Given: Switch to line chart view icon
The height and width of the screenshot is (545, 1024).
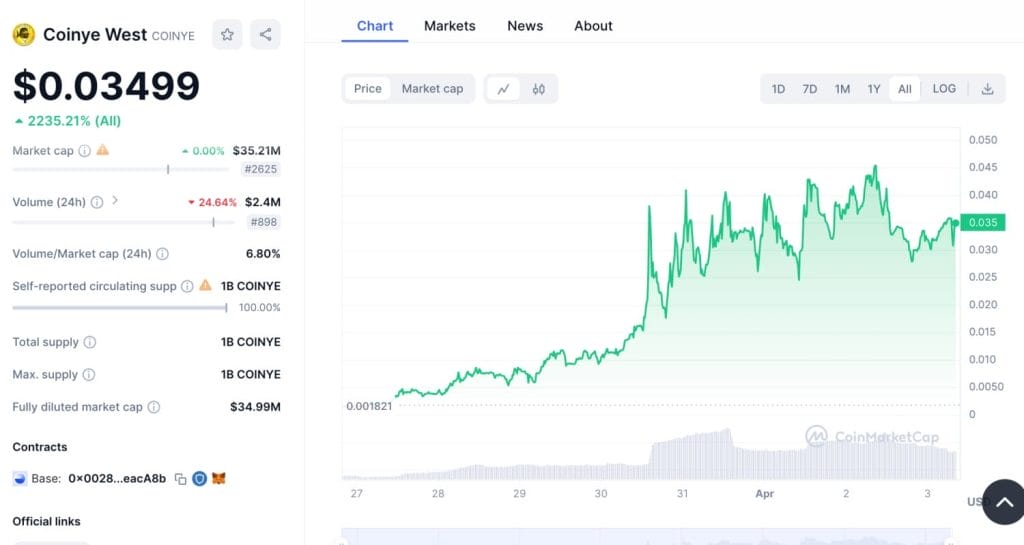Looking at the screenshot, I should pos(503,89).
